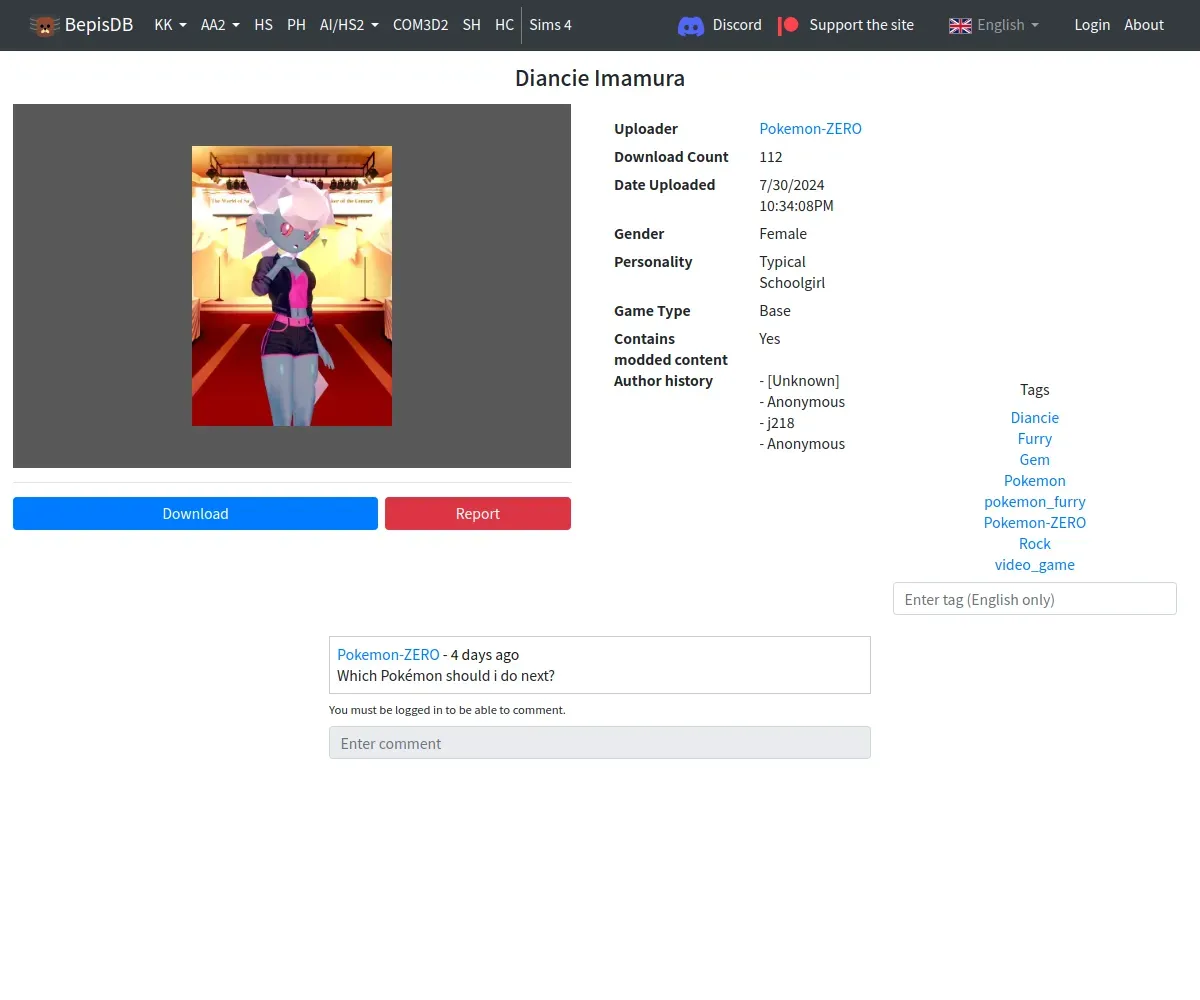1200x1000 pixels.
Task: Click the Patreon support icon
Action: click(x=789, y=25)
